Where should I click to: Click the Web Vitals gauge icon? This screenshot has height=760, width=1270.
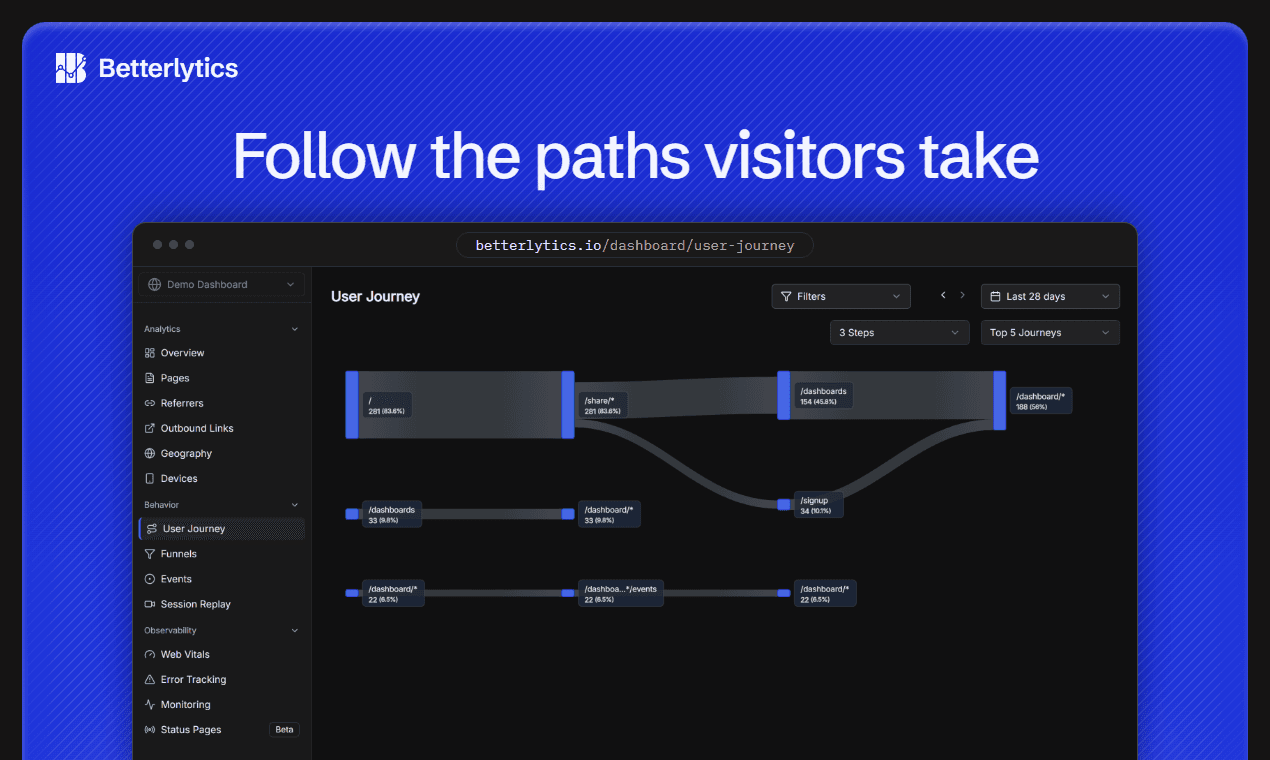pyautogui.click(x=150, y=654)
